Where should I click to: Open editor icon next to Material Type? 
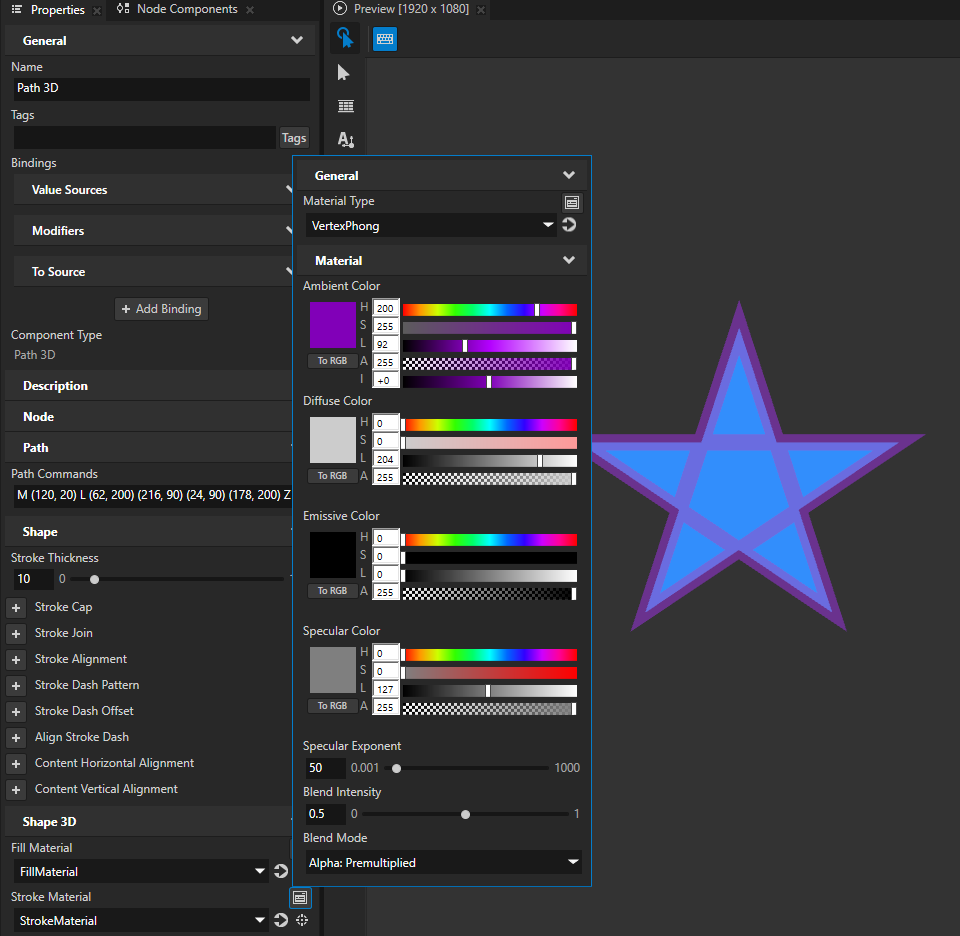(x=571, y=202)
